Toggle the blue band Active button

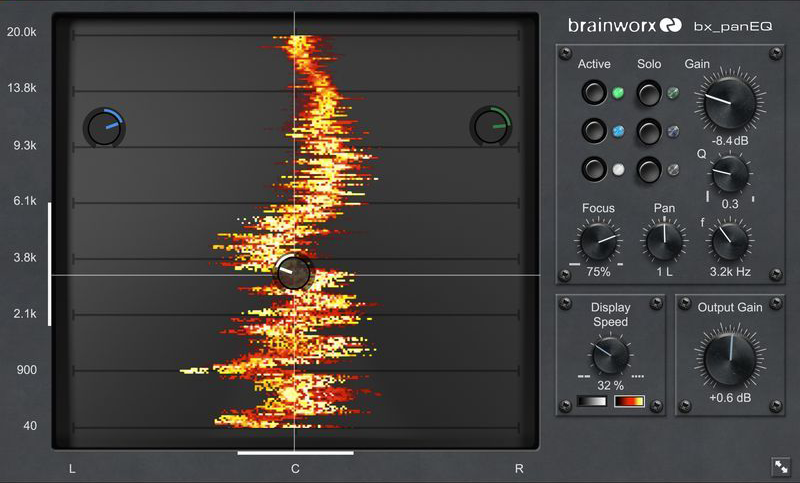pyautogui.click(x=595, y=131)
